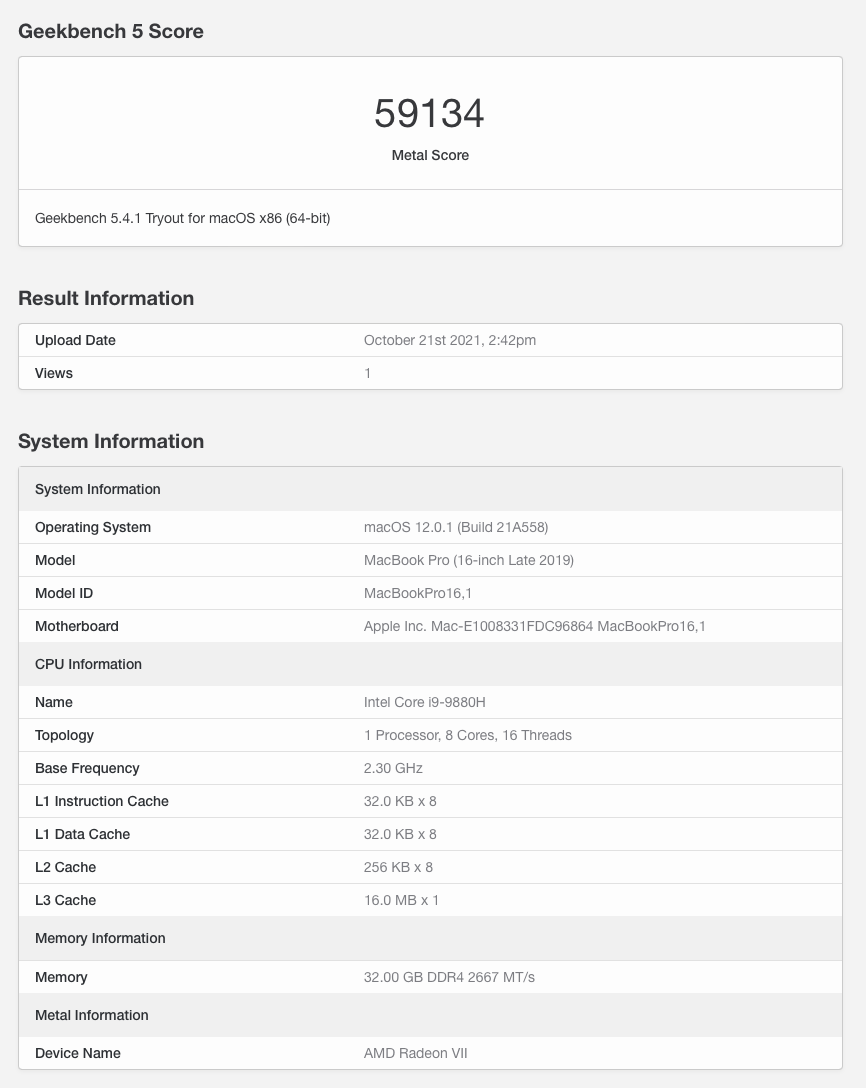Click the 'L1 Data Cache' label
This screenshot has width=866, height=1088.
pyautogui.click(x=82, y=834)
